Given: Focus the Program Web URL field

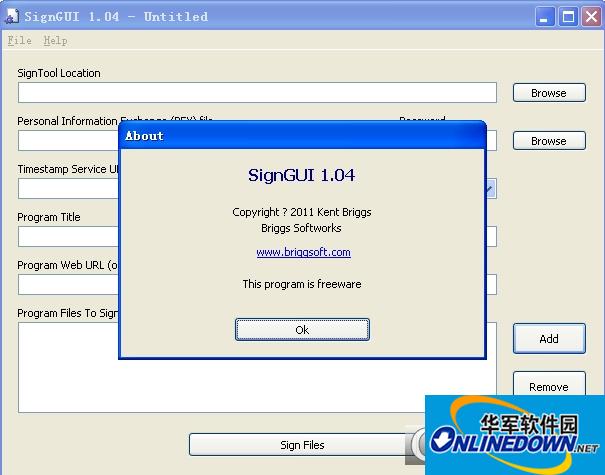Looking at the screenshot, I should pos(68,284).
